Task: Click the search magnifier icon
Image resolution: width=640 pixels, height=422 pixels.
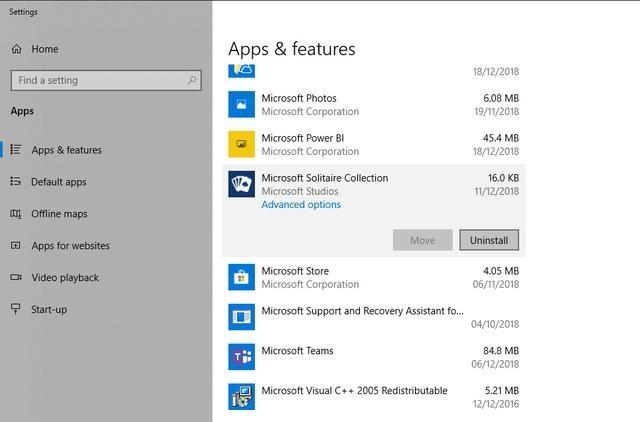Action: (192, 80)
